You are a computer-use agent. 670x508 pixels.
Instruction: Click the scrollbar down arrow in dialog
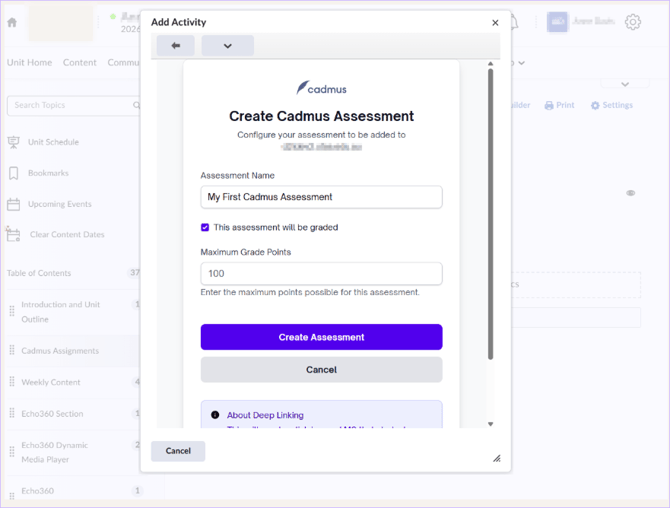[x=491, y=424]
